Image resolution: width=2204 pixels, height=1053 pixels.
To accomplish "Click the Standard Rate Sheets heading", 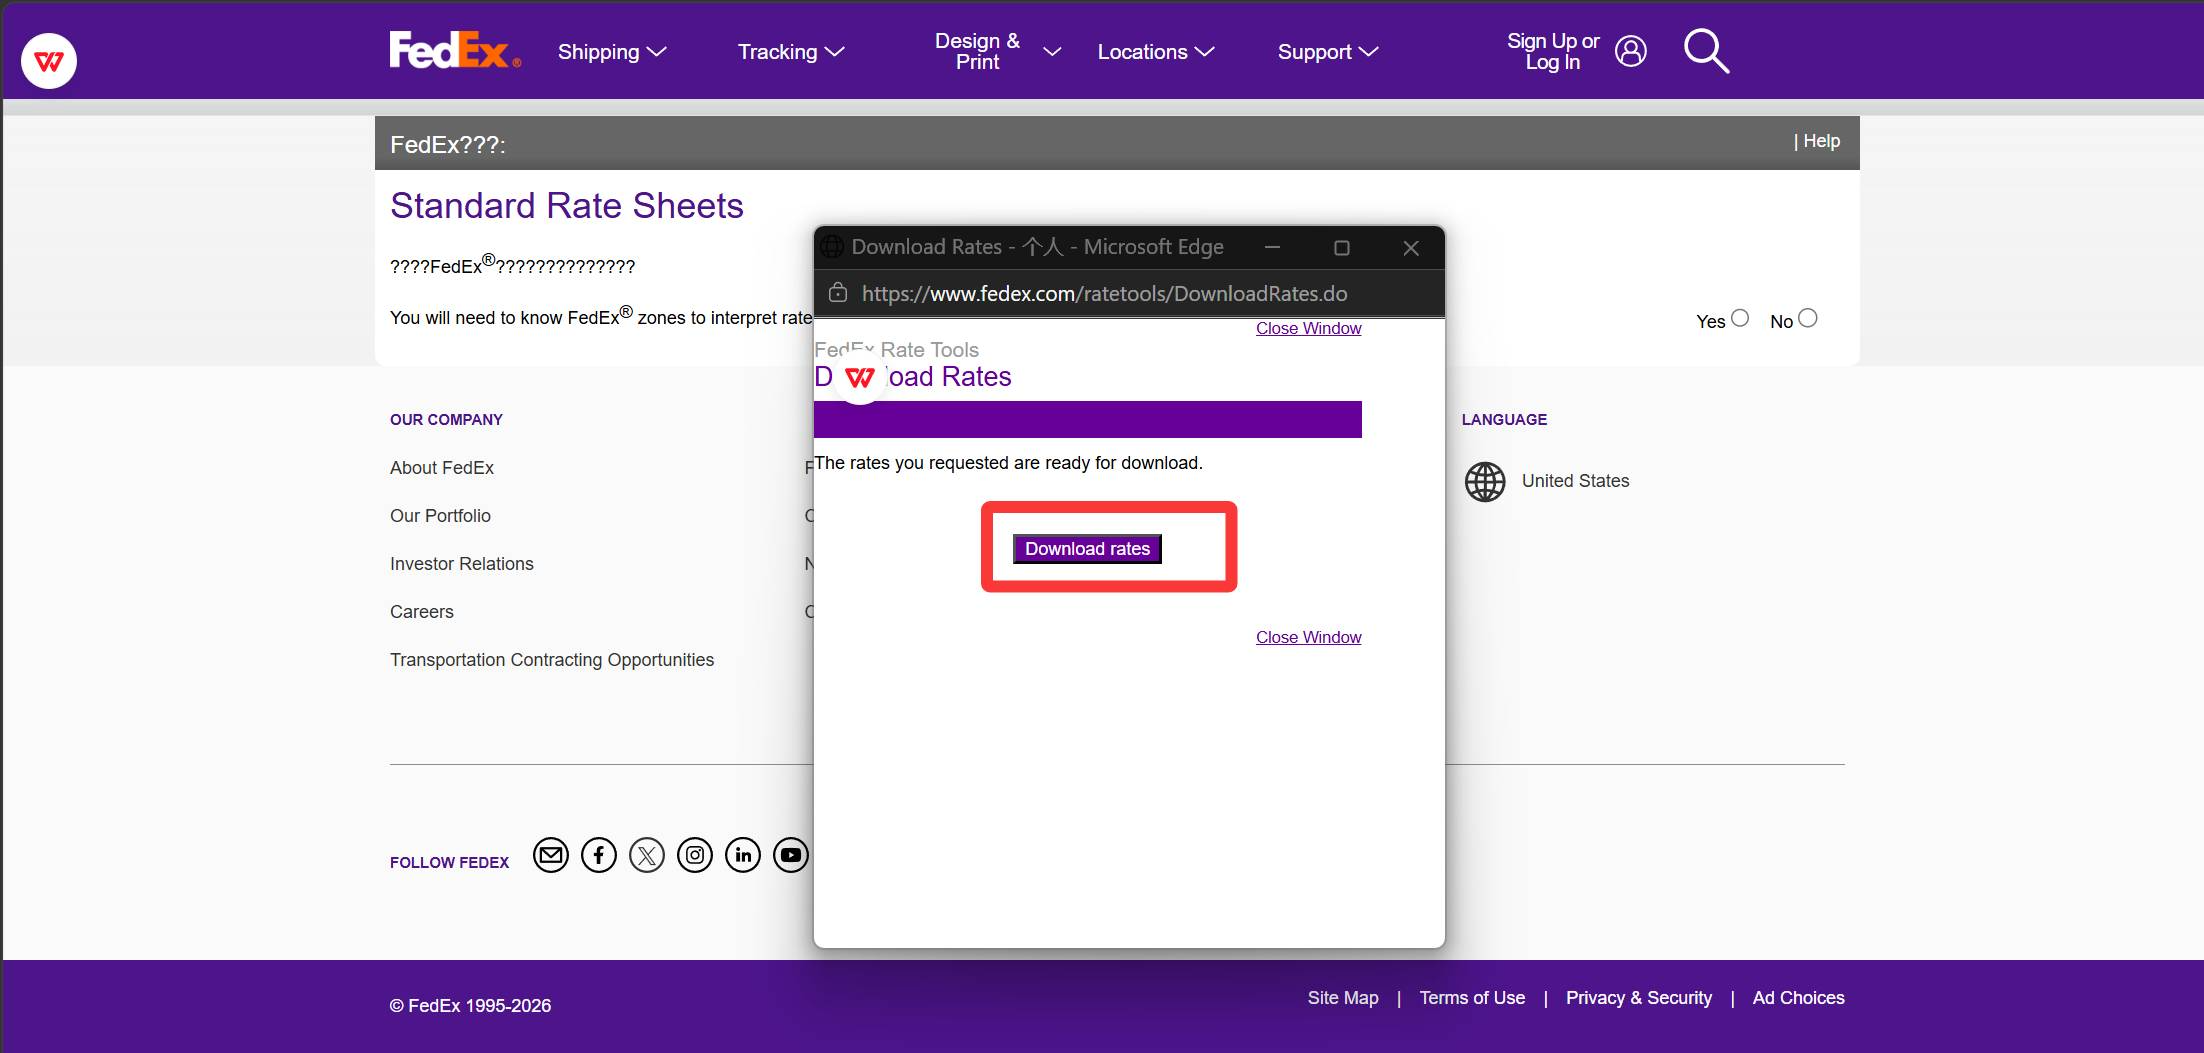I will click(567, 206).
